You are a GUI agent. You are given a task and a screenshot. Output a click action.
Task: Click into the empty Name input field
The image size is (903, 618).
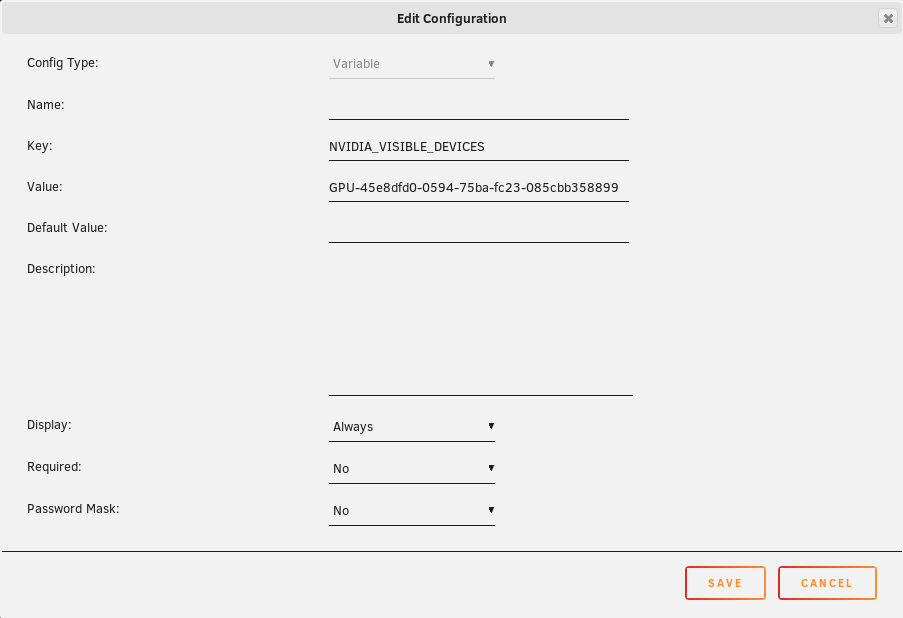click(478, 106)
